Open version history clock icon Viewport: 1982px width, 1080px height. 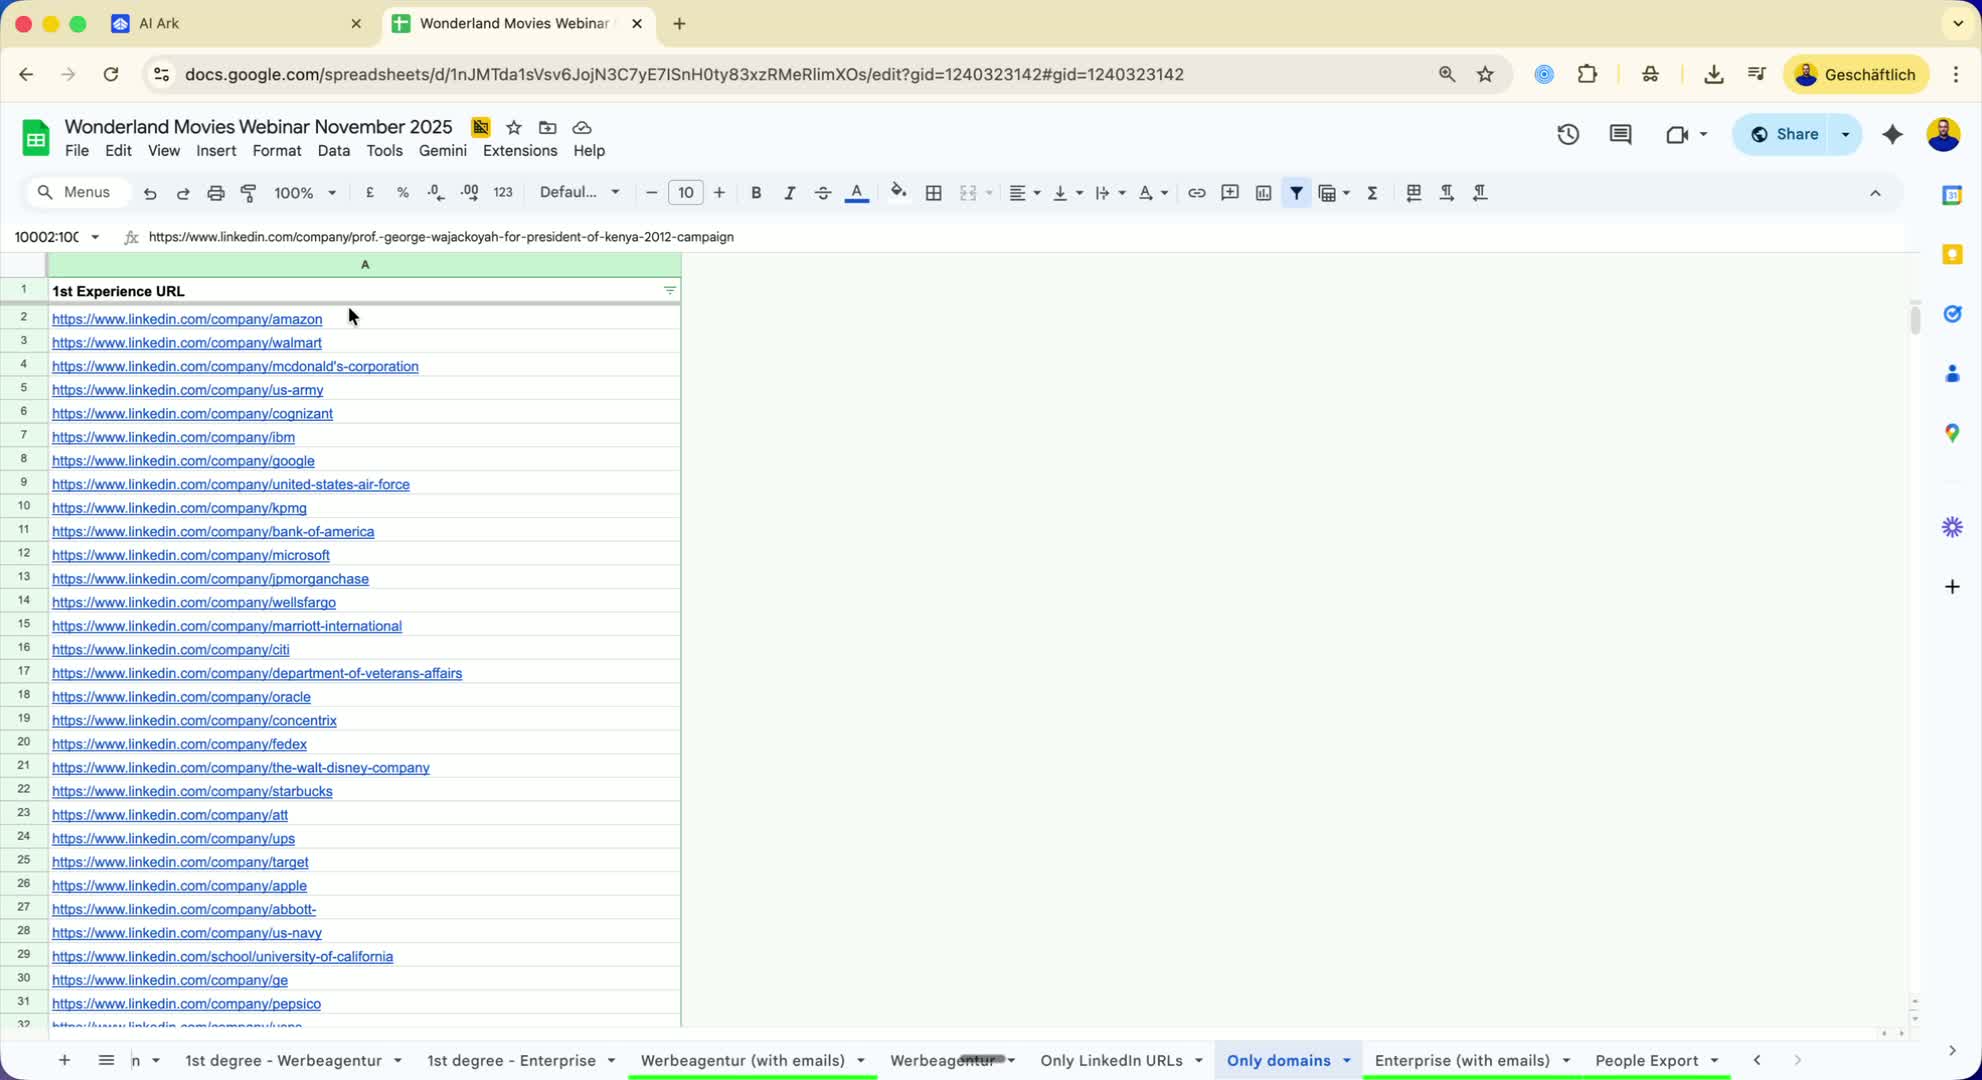click(1567, 134)
